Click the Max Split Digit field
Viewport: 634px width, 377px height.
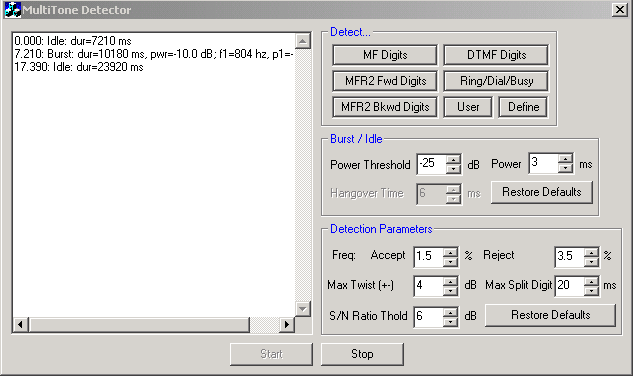[570, 286]
